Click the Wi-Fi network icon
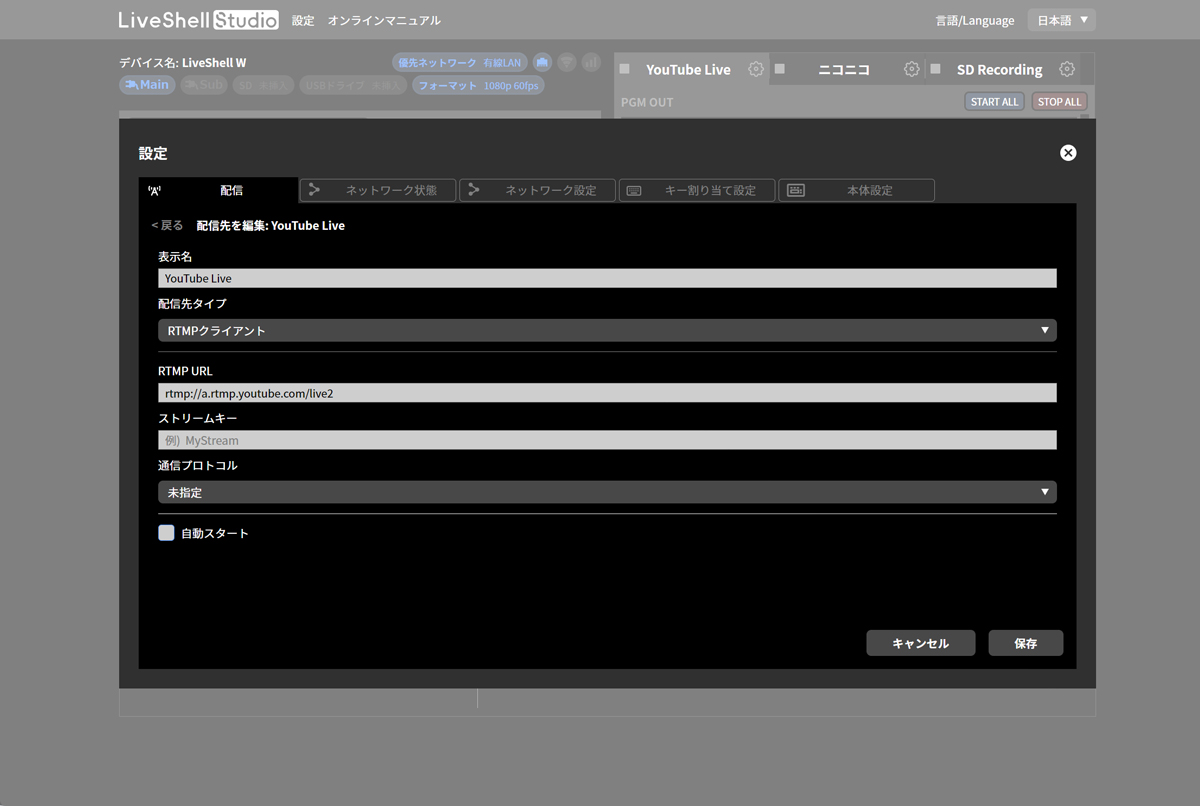The image size is (1200, 806). point(566,63)
